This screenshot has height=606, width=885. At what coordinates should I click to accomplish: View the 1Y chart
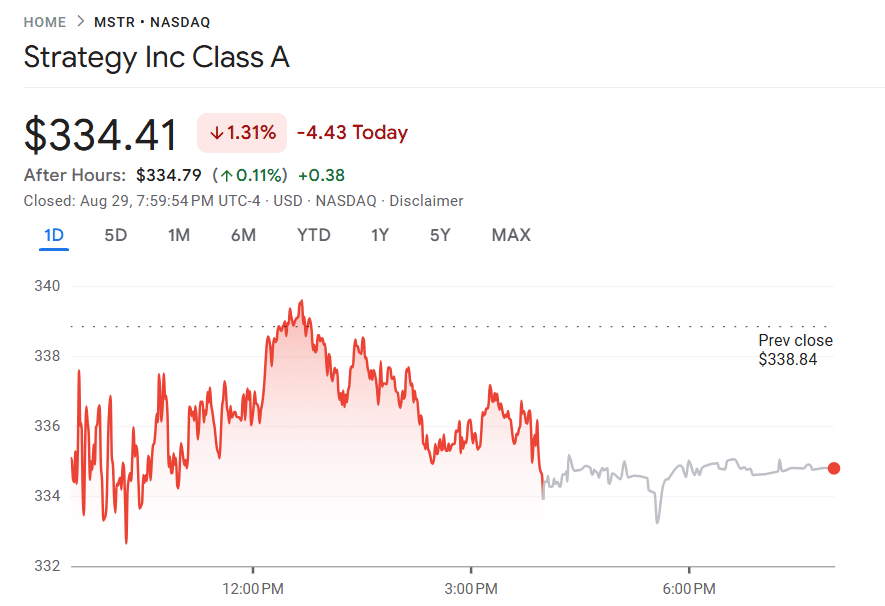[379, 235]
